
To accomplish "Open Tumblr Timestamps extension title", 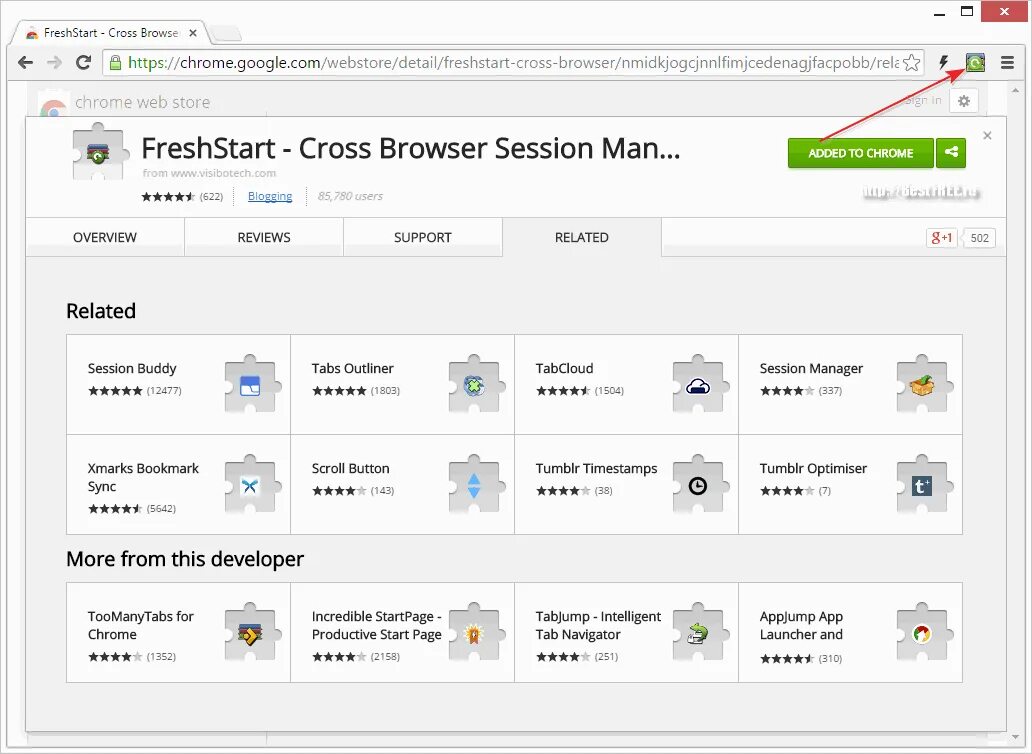I will coord(596,468).
